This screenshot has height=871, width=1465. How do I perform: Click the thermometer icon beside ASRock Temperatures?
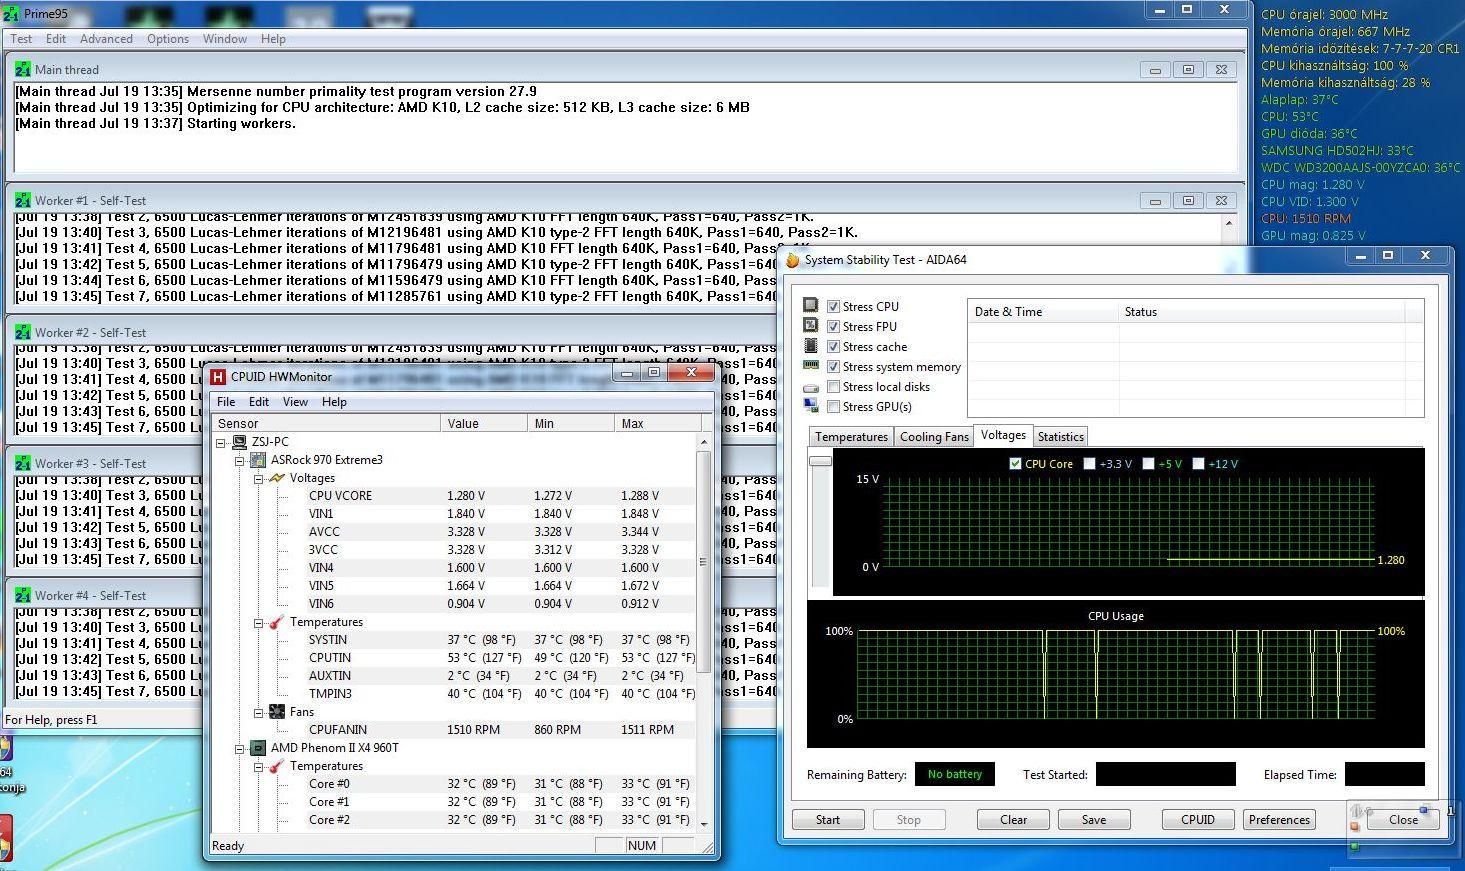pyautogui.click(x=277, y=622)
